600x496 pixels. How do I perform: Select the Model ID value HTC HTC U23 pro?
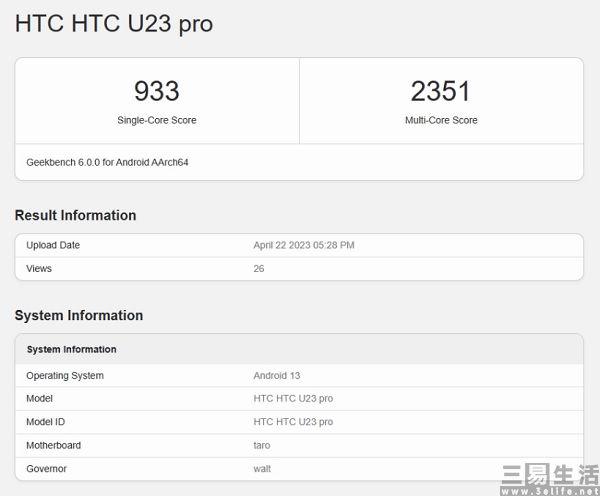[293, 422]
